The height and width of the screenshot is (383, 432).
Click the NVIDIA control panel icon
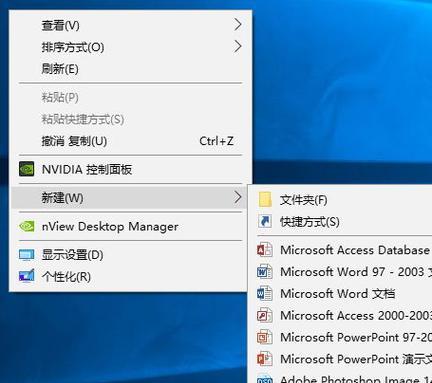[26, 169]
